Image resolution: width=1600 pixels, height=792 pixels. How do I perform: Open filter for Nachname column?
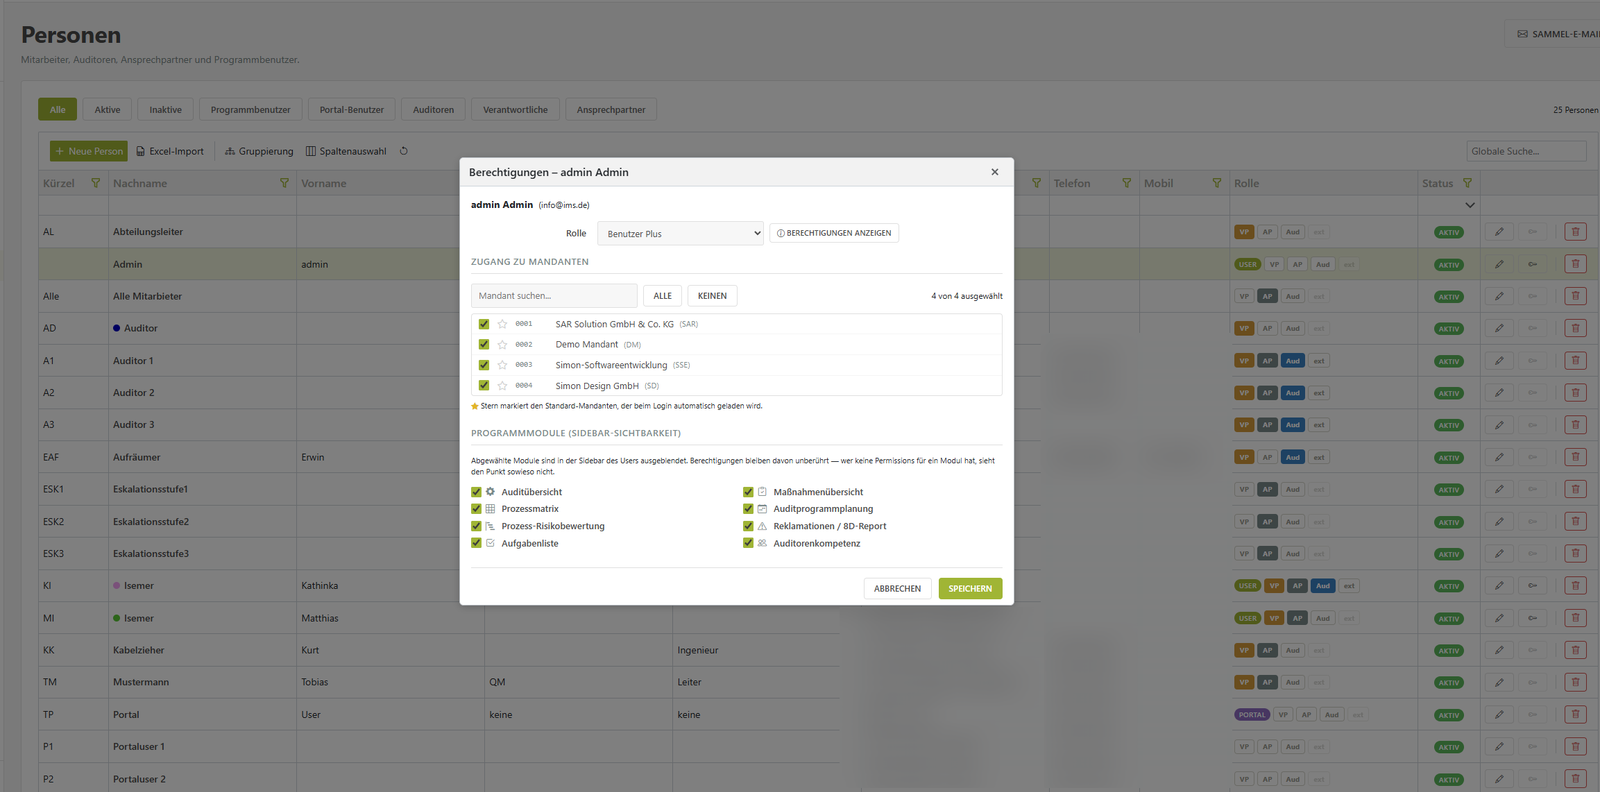[284, 183]
